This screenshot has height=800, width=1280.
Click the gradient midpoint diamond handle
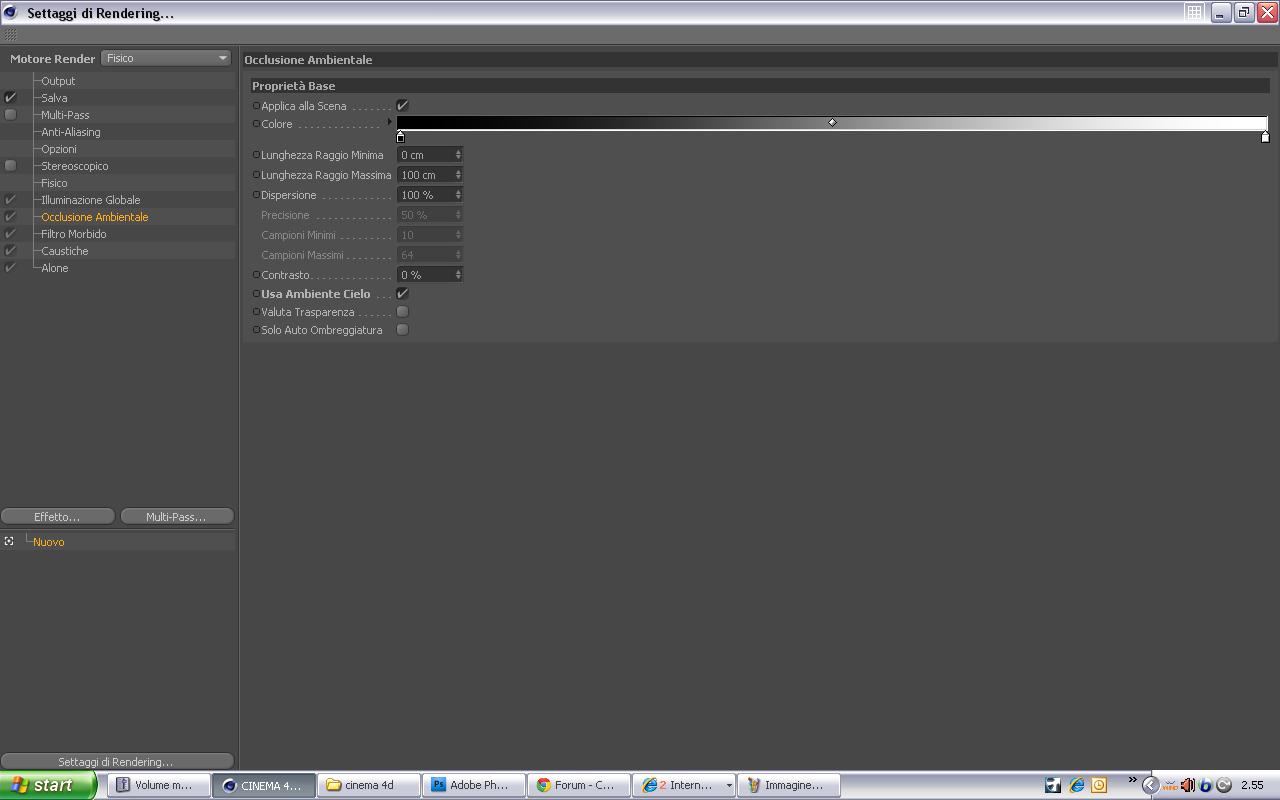pos(832,122)
